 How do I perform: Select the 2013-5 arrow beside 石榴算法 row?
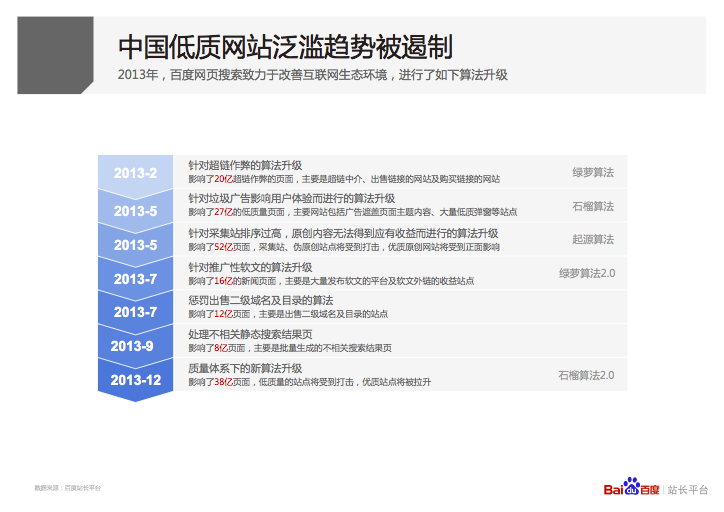(x=135, y=211)
